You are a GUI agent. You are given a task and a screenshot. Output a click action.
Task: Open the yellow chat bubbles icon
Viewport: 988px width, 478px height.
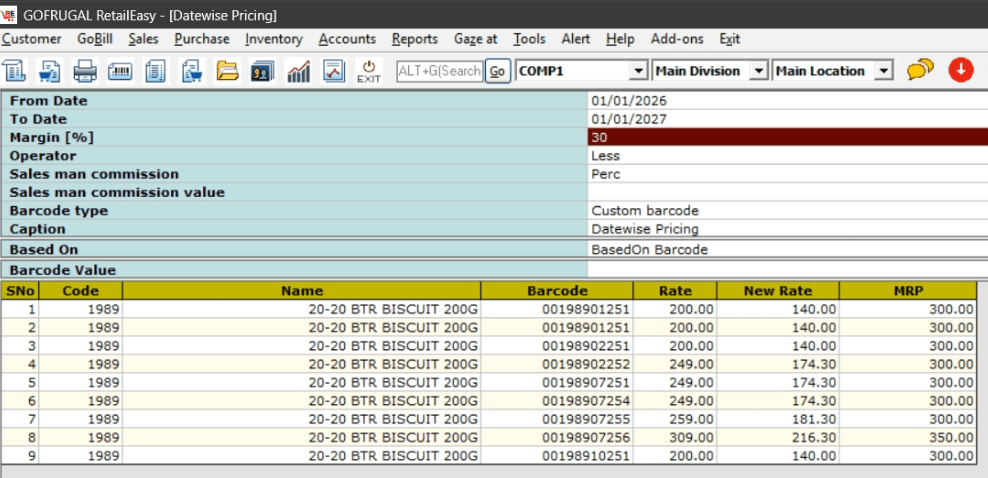coord(920,71)
